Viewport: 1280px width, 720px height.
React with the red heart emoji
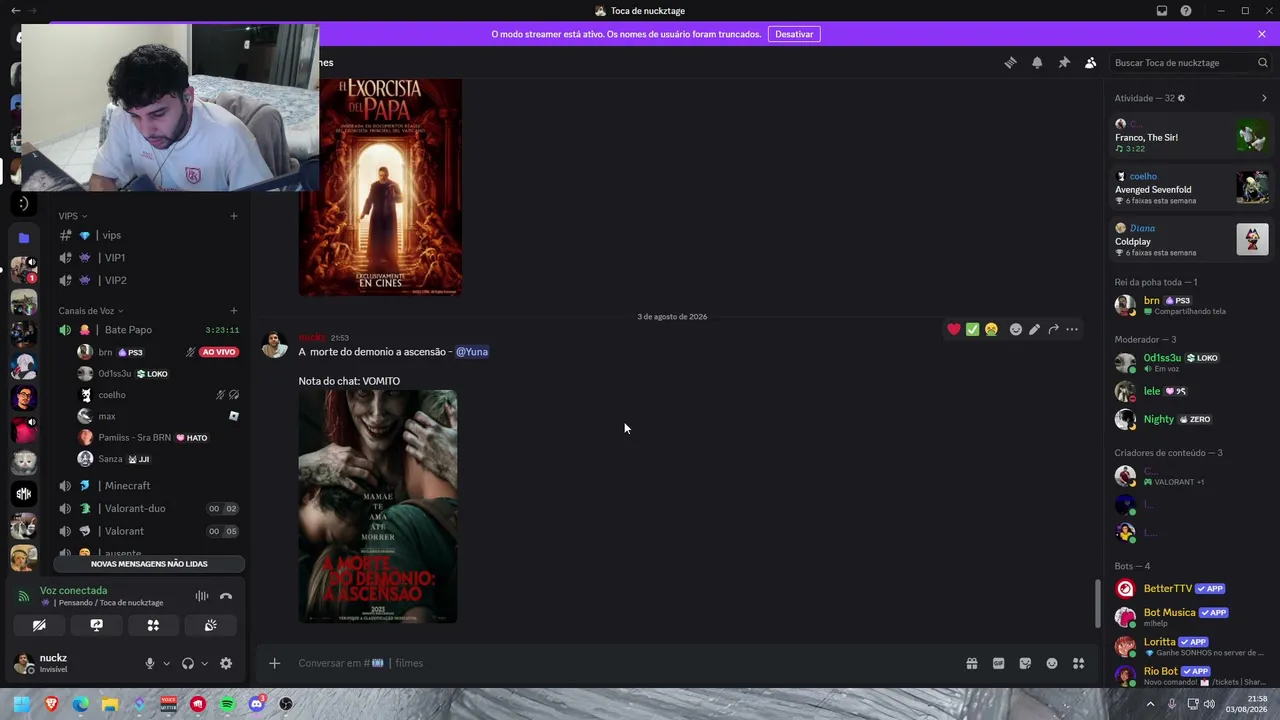pos(954,329)
